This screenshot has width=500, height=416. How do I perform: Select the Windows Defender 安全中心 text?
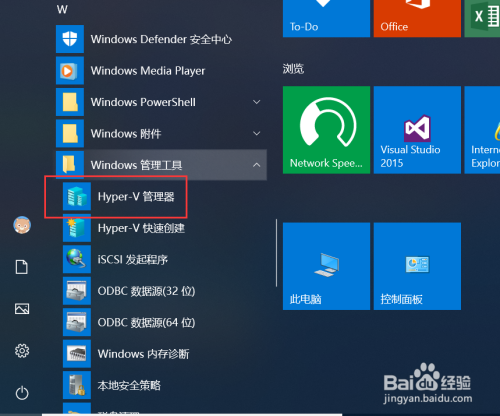pyautogui.click(x=161, y=39)
